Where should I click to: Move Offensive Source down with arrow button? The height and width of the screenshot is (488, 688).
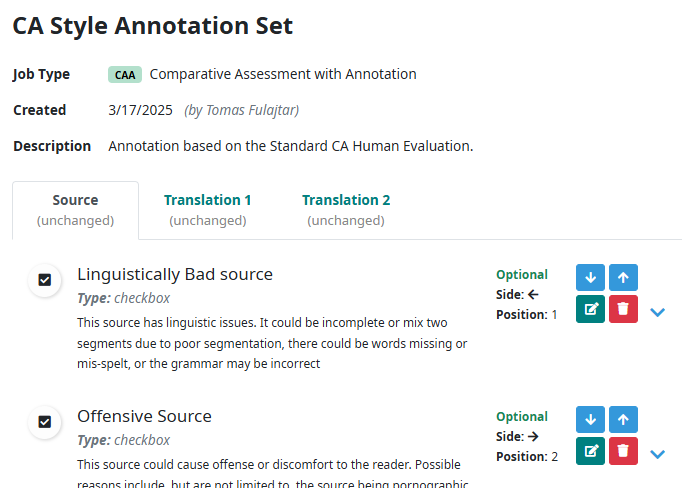[590, 420]
